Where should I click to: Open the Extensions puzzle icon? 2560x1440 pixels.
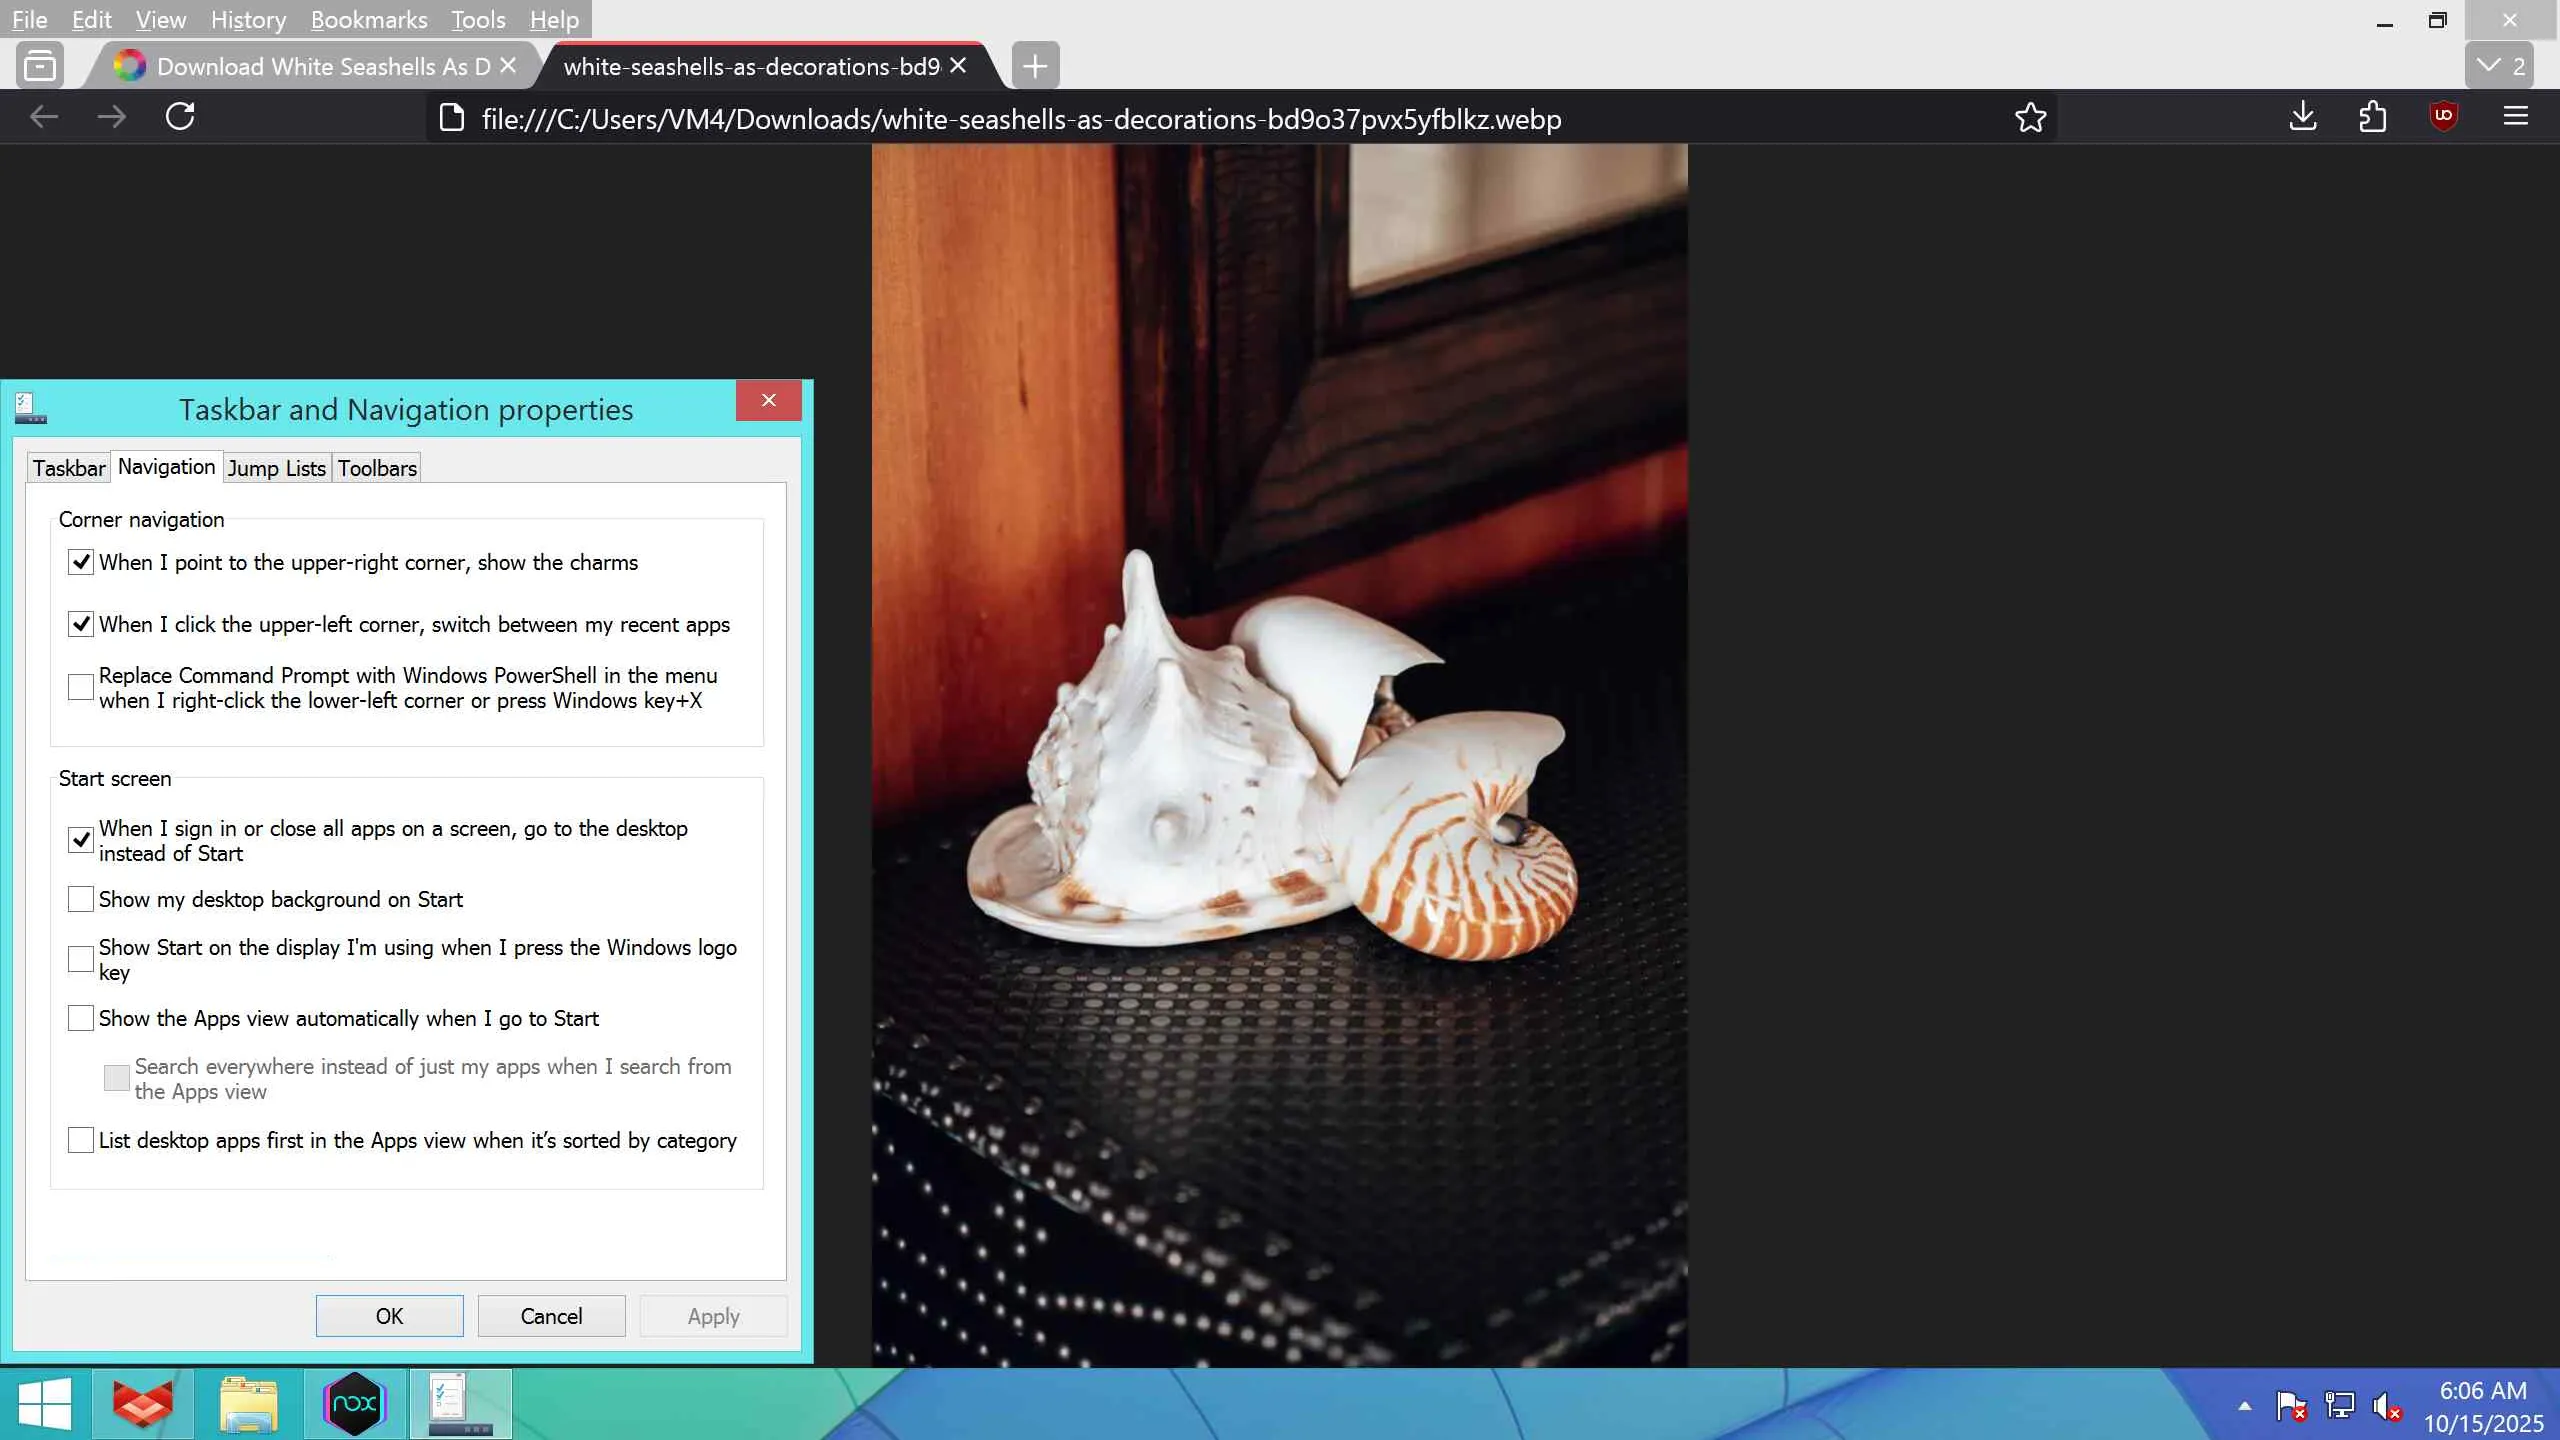(2372, 117)
